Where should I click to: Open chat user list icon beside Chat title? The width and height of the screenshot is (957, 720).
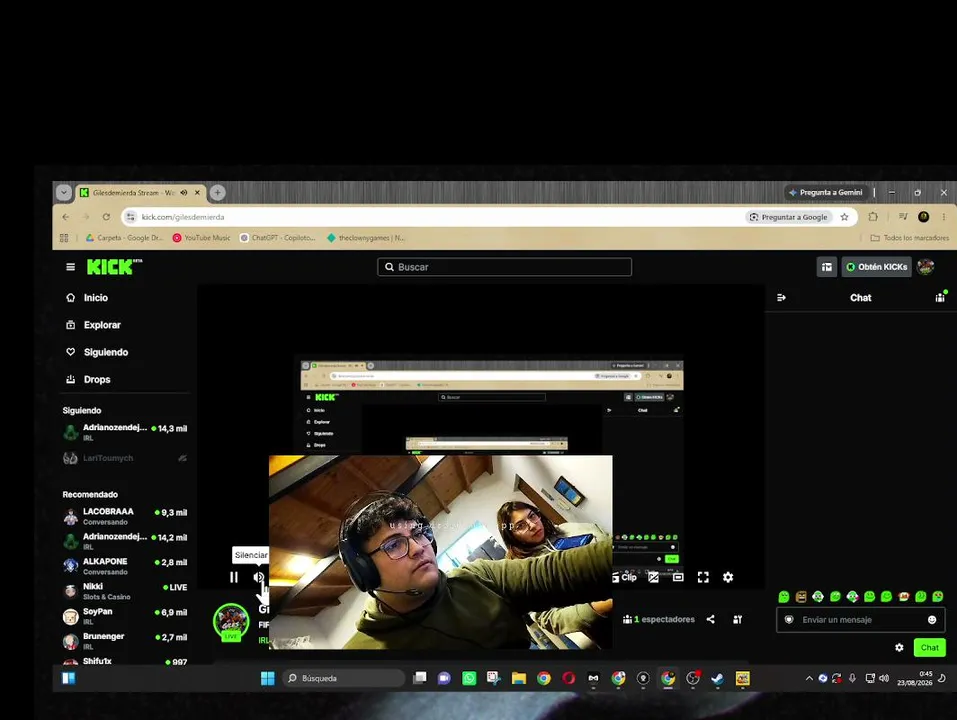(940, 298)
